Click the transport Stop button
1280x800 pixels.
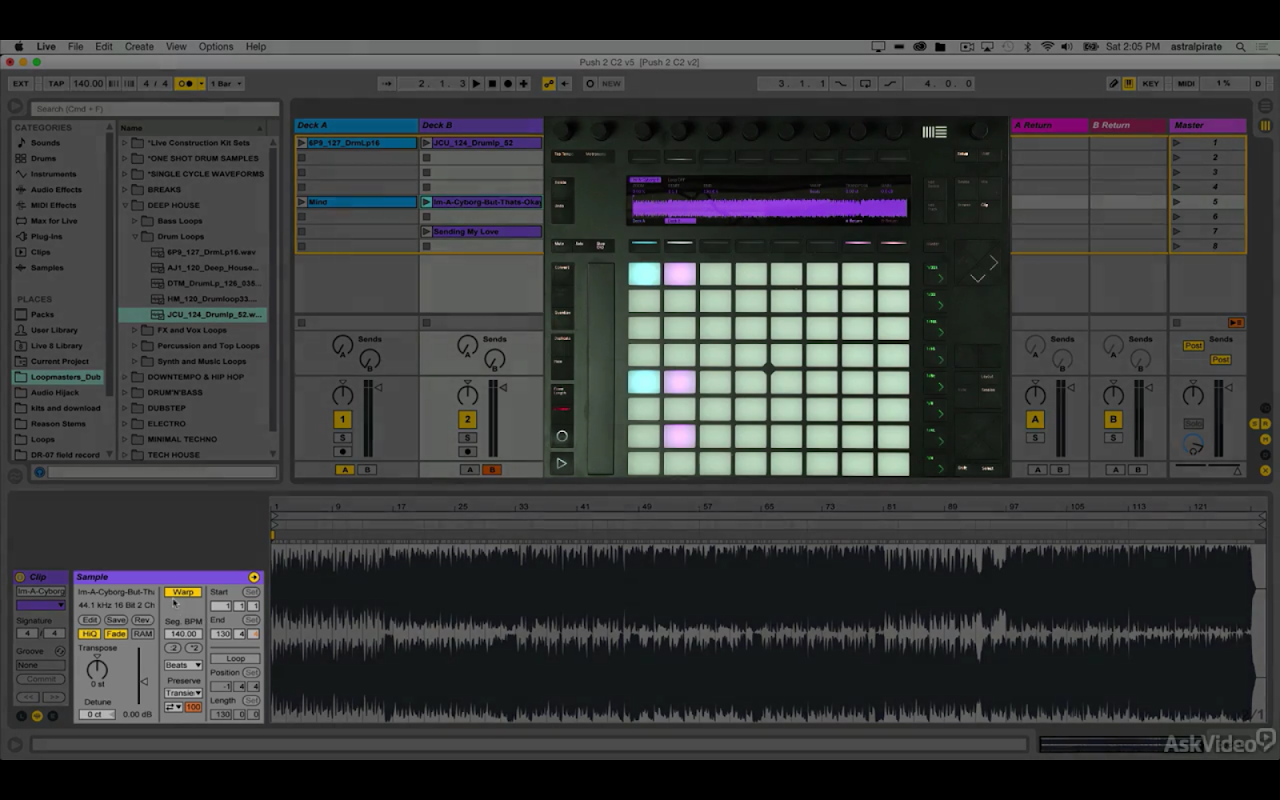[492, 84]
